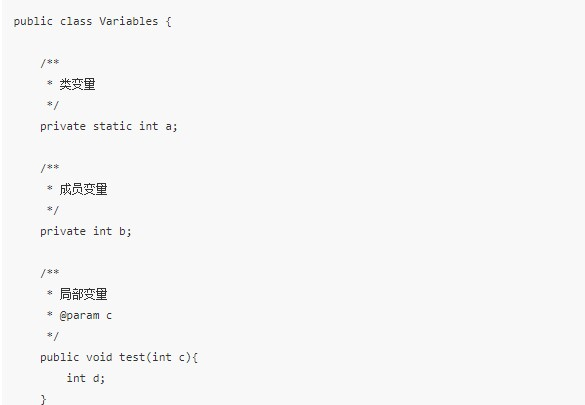
Task: Click the 'static' keyword before int a
Action: point(112,126)
